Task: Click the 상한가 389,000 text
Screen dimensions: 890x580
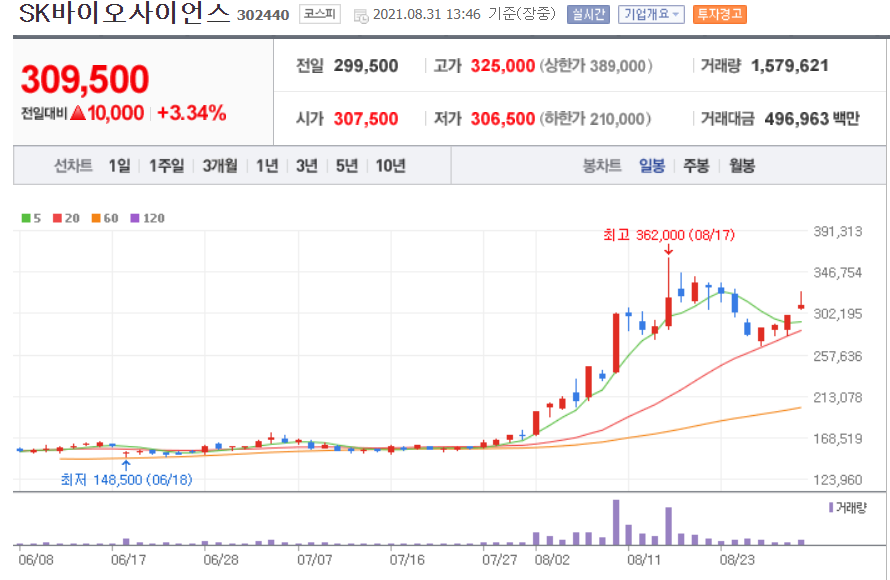Action: [595, 66]
